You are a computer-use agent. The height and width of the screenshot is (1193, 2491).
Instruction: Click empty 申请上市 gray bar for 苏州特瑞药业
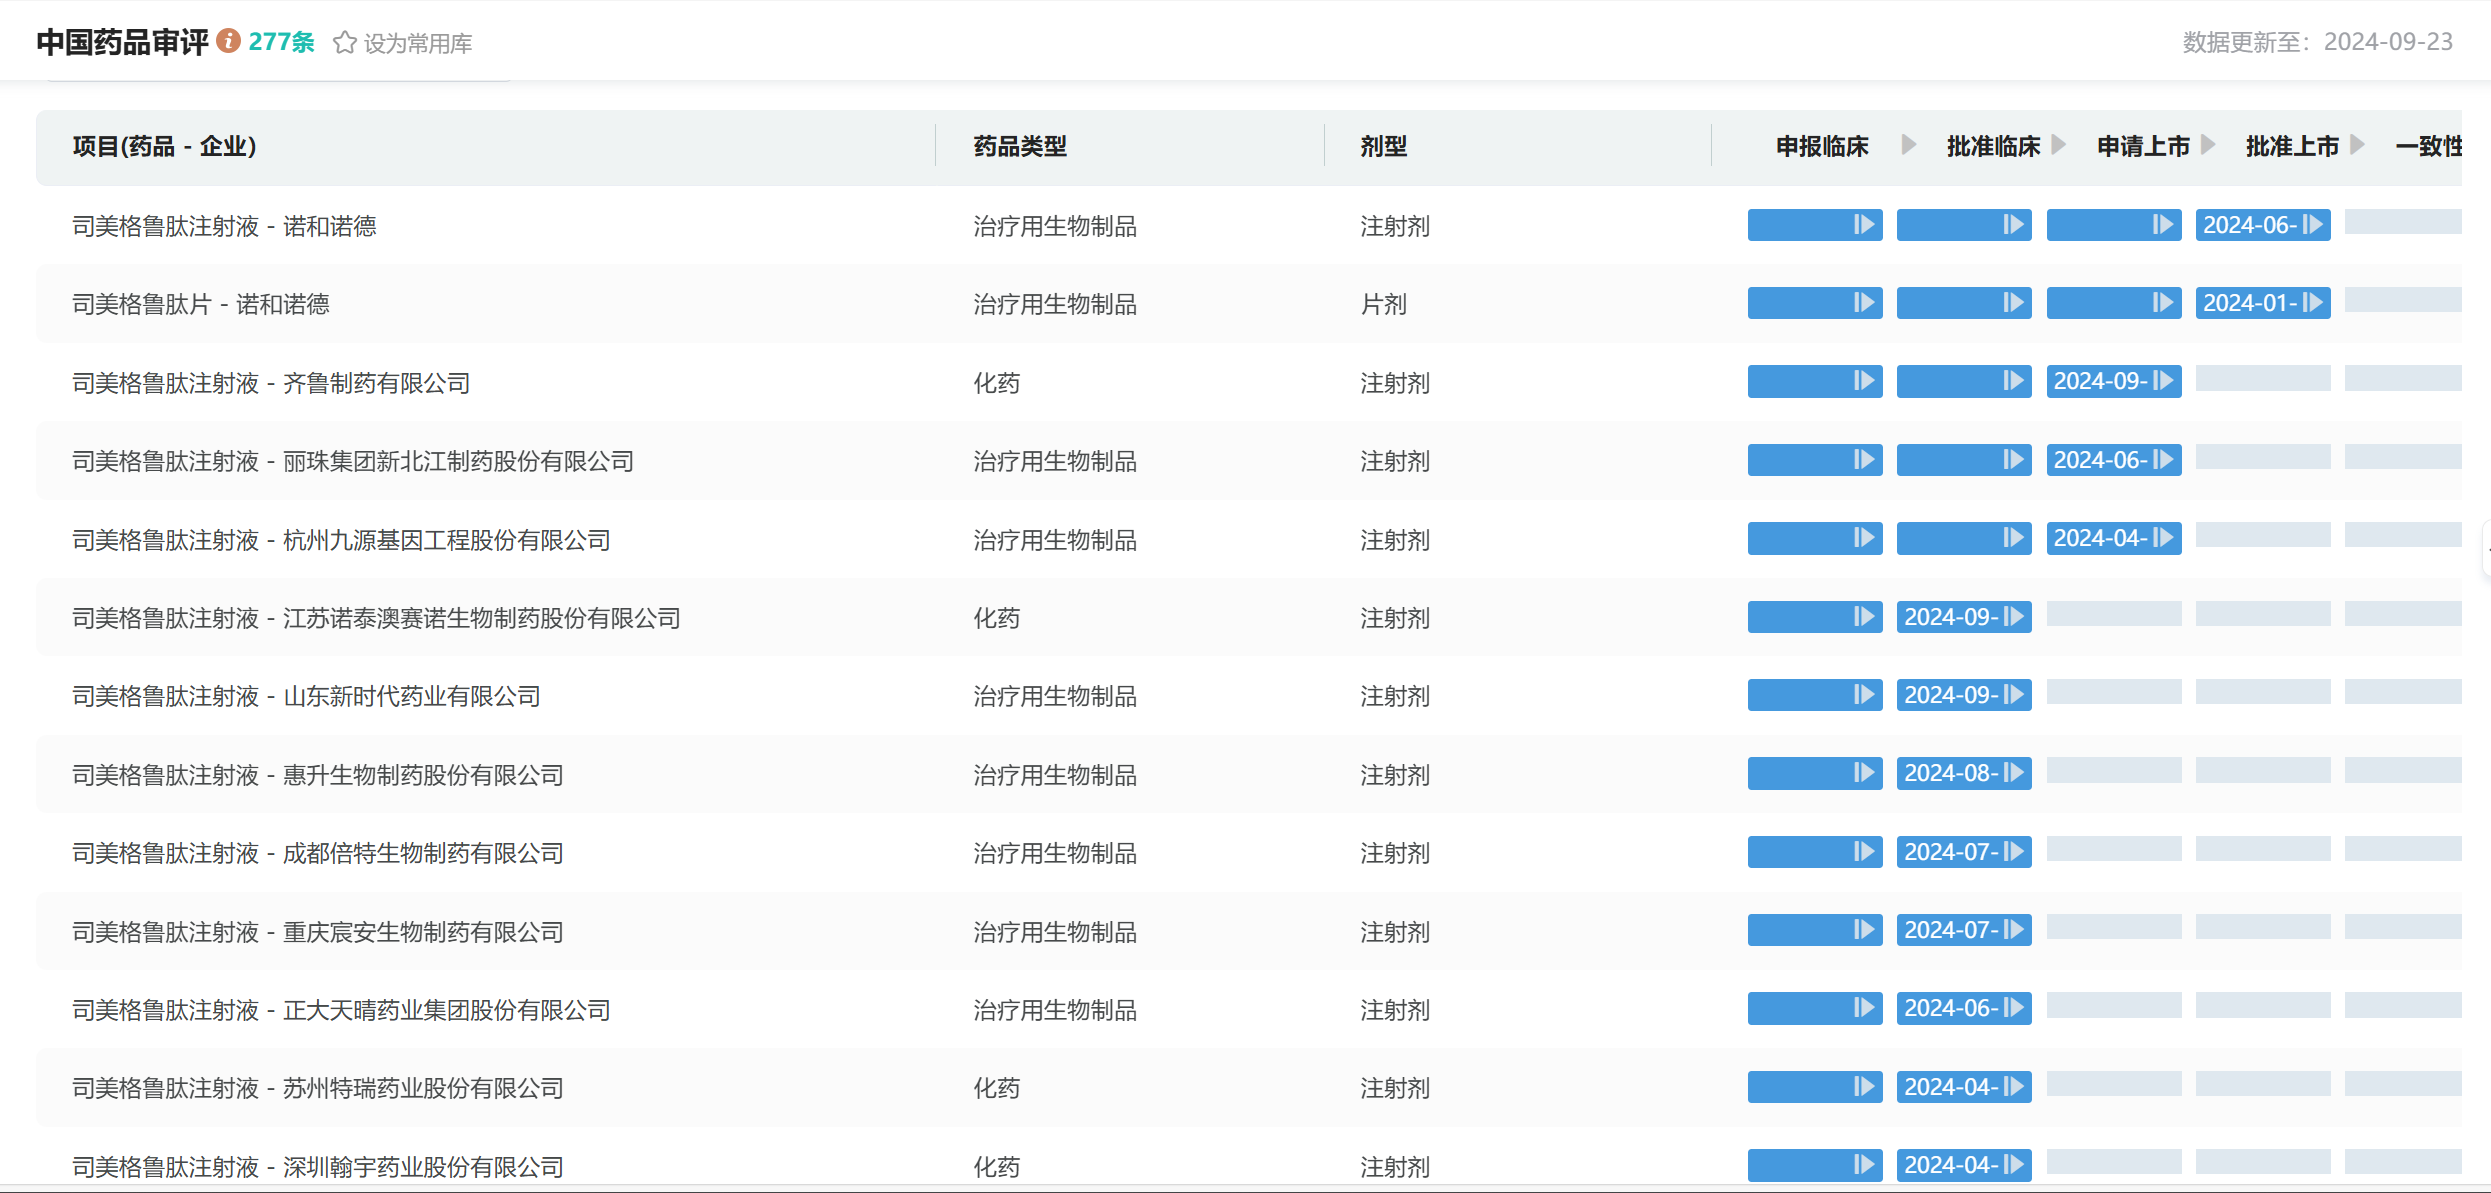tap(2113, 1084)
